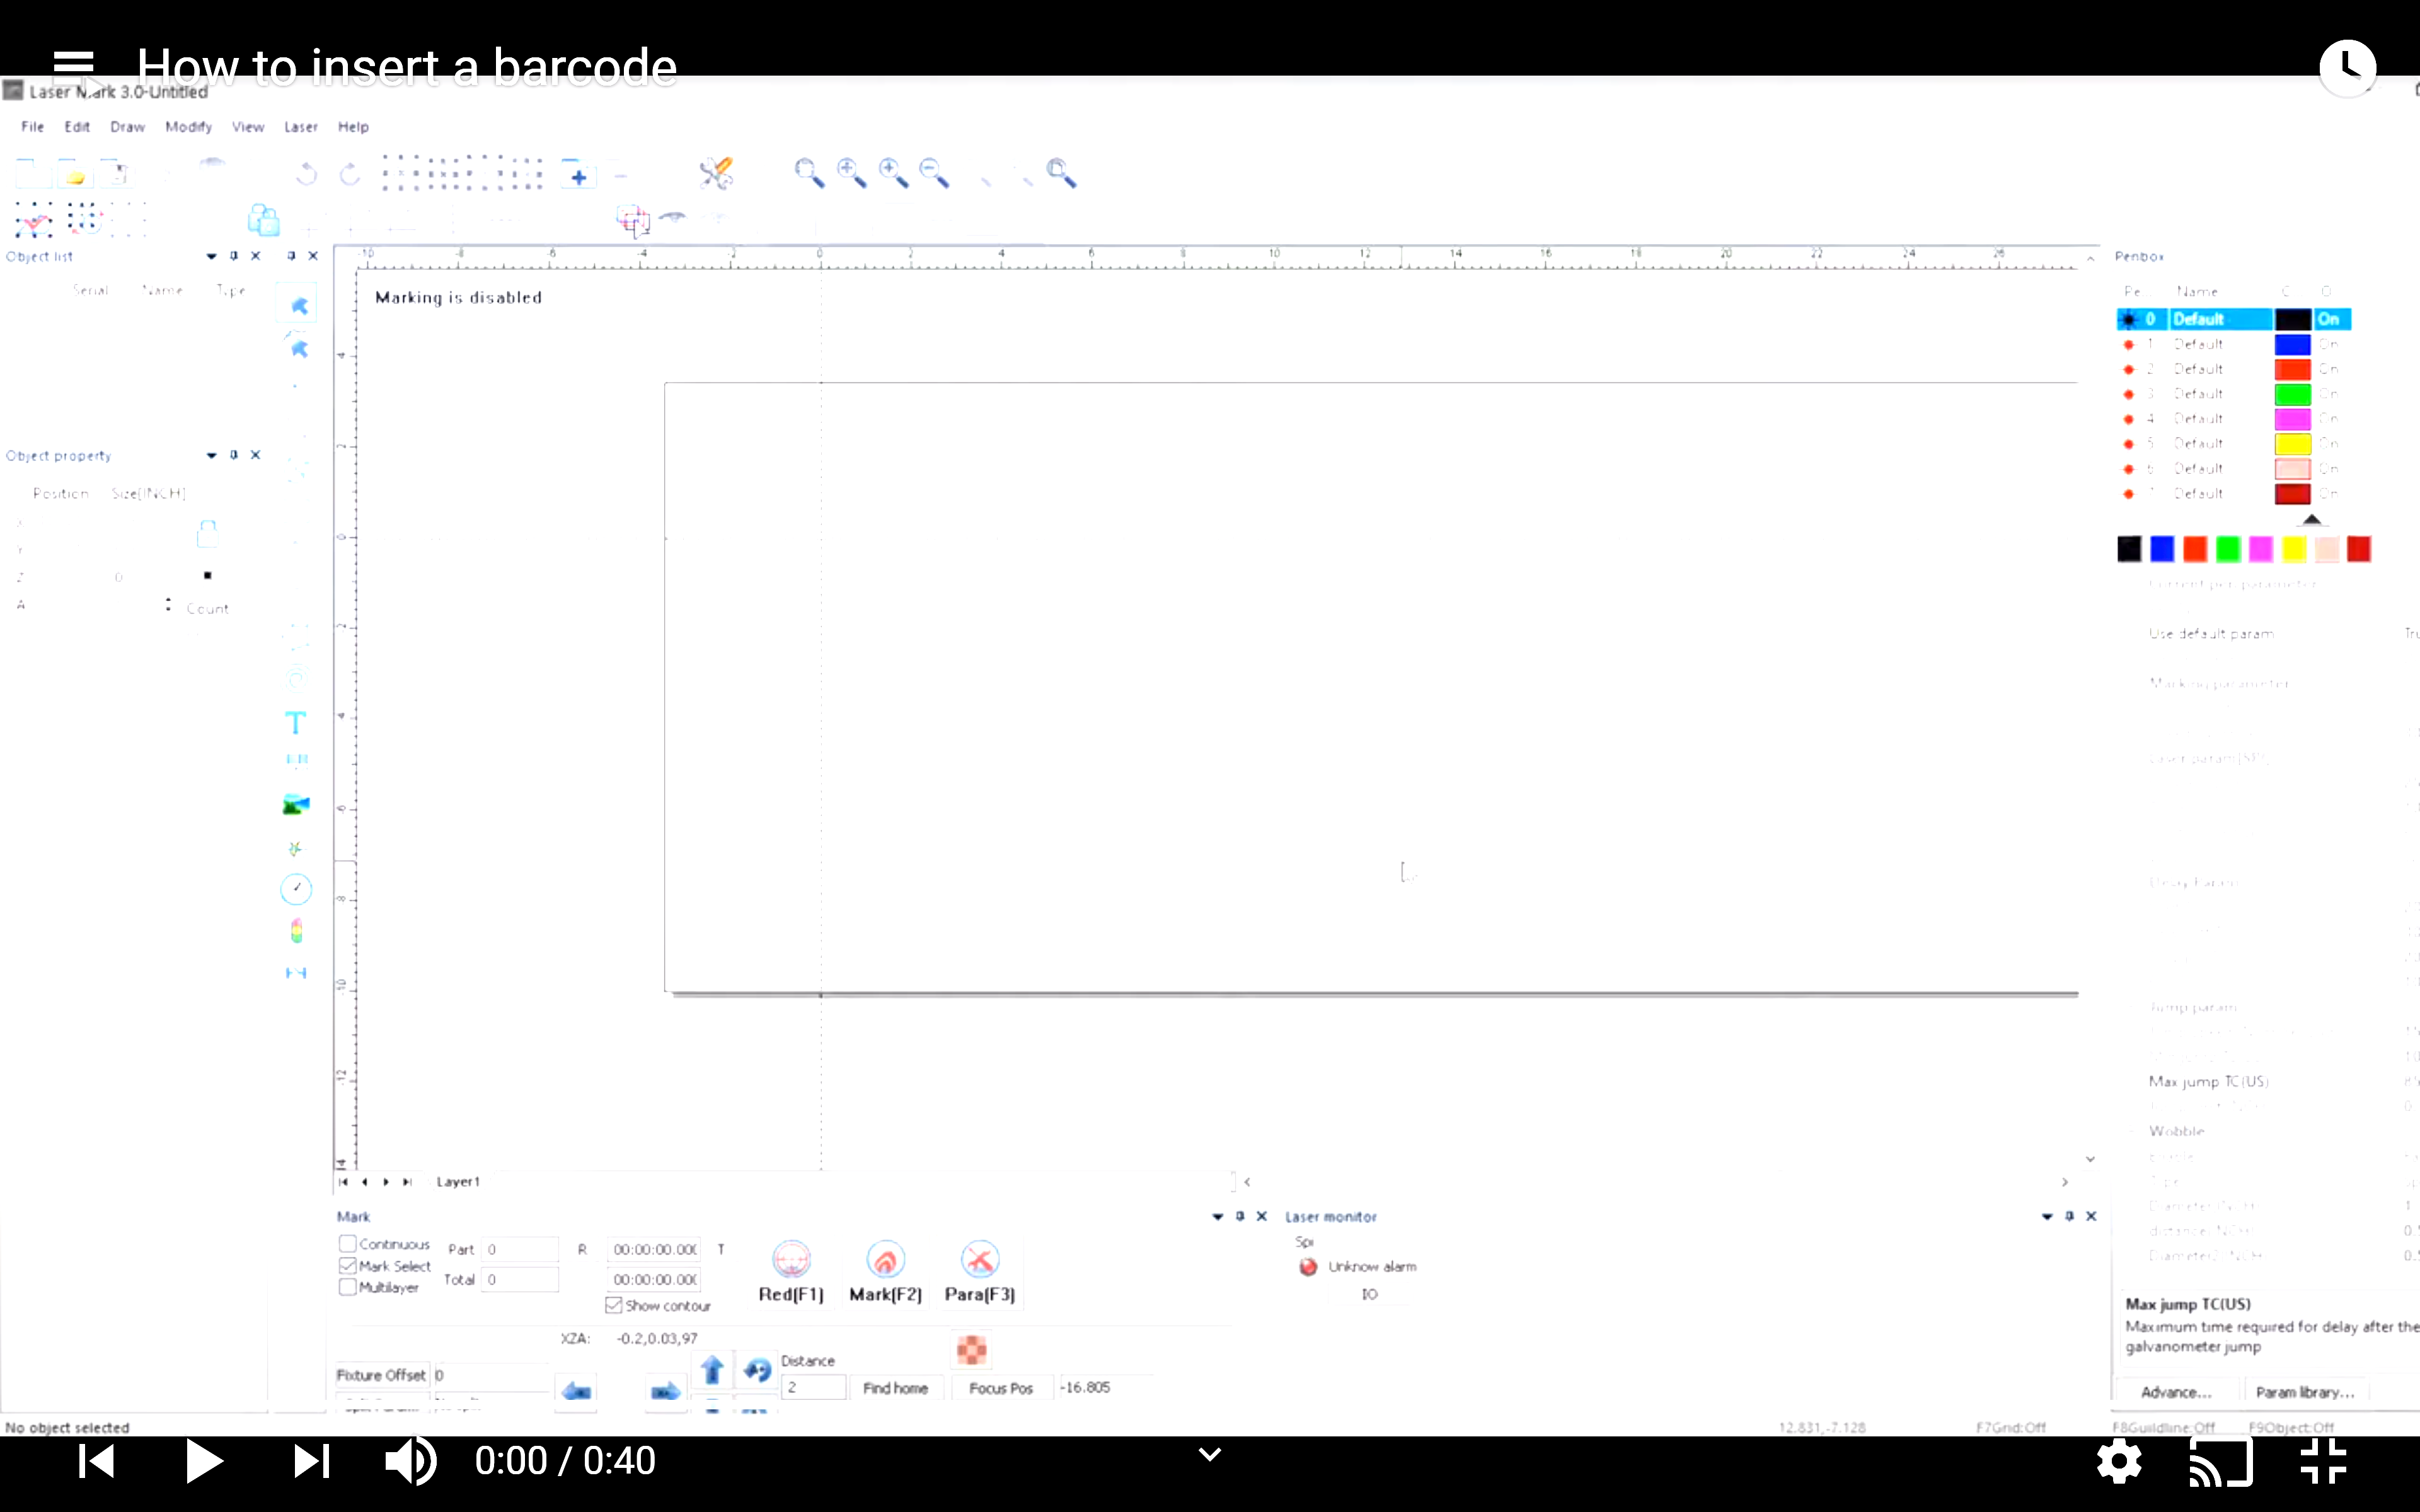Expand the Object property panel dropdown arrow
2420x1512 pixels.
tap(211, 456)
